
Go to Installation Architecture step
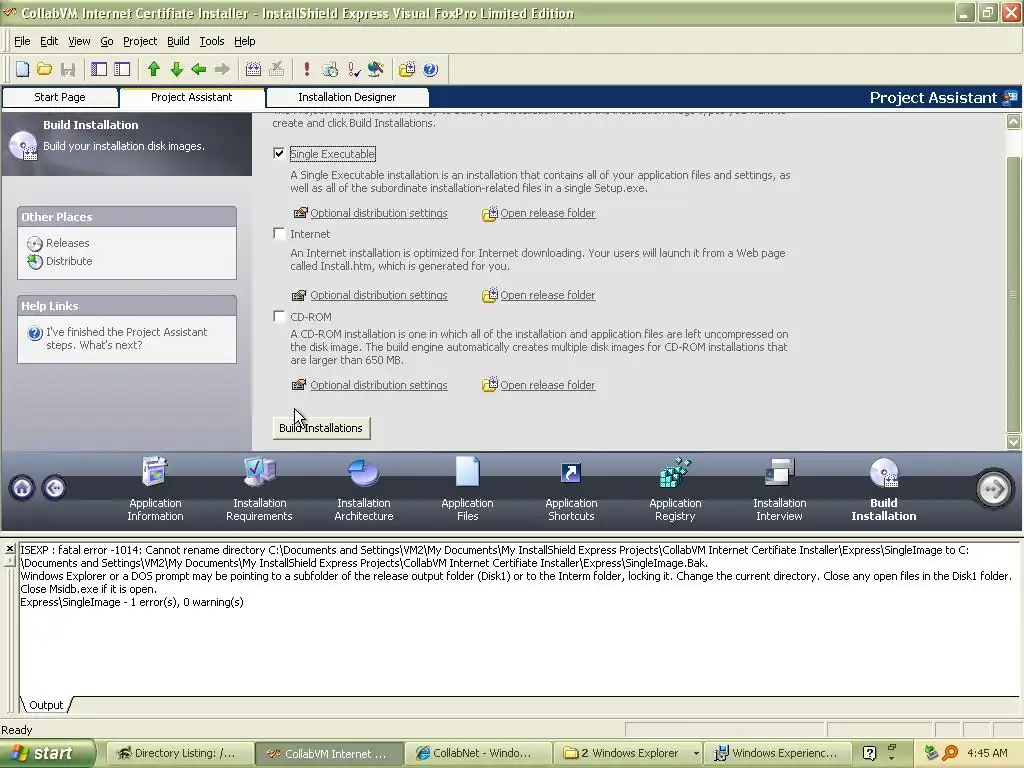tap(364, 489)
